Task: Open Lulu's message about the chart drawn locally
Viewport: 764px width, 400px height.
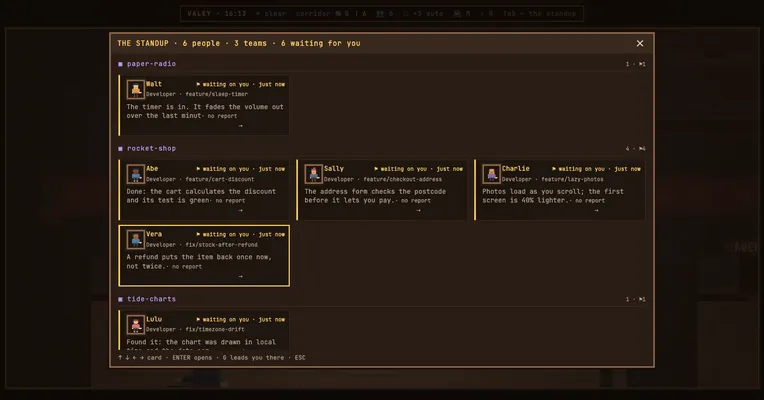Action: coord(201,344)
